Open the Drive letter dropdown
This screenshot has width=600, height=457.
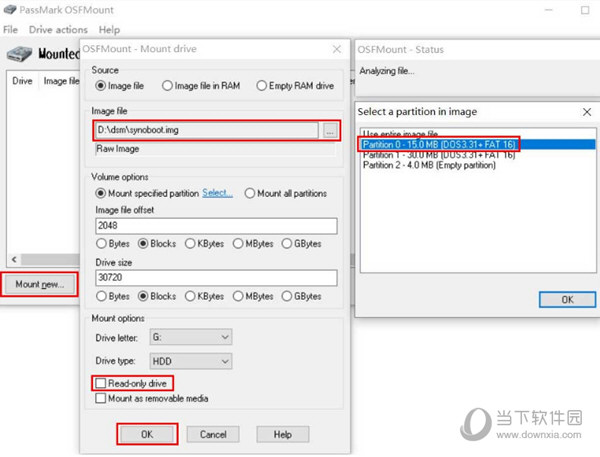point(191,337)
